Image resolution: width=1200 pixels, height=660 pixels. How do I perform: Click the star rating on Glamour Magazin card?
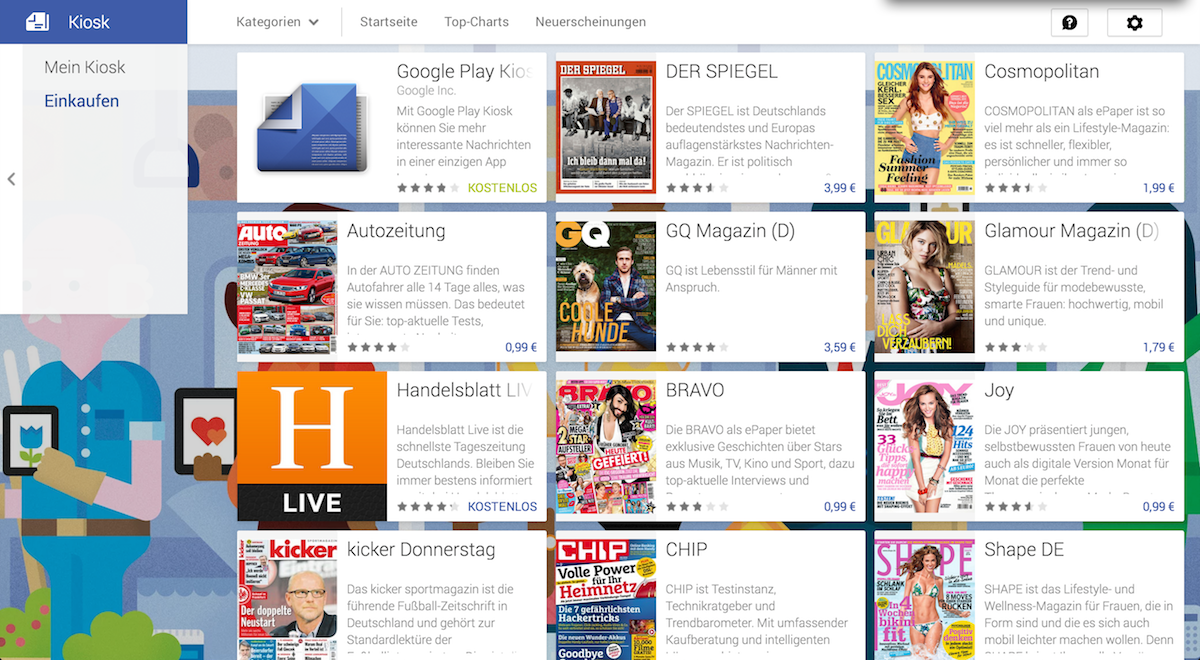coord(1016,347)
